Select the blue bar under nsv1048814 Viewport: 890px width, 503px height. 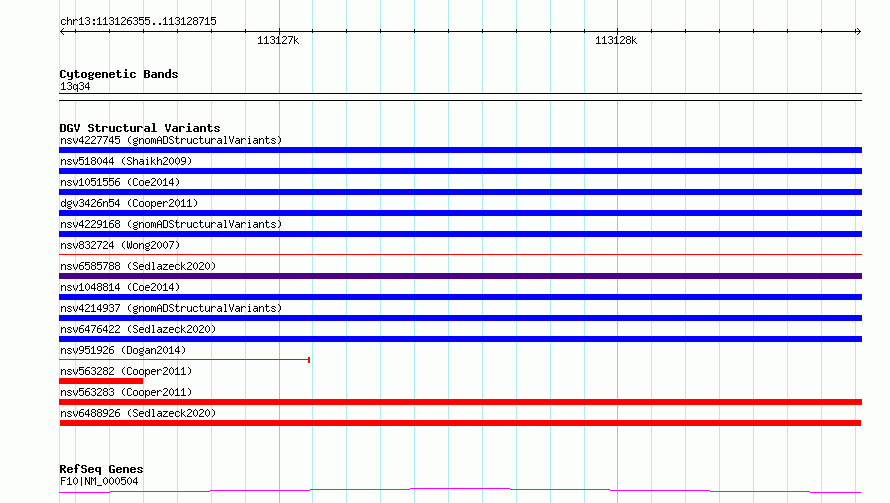pyautogui.click(x=460, y=297)
